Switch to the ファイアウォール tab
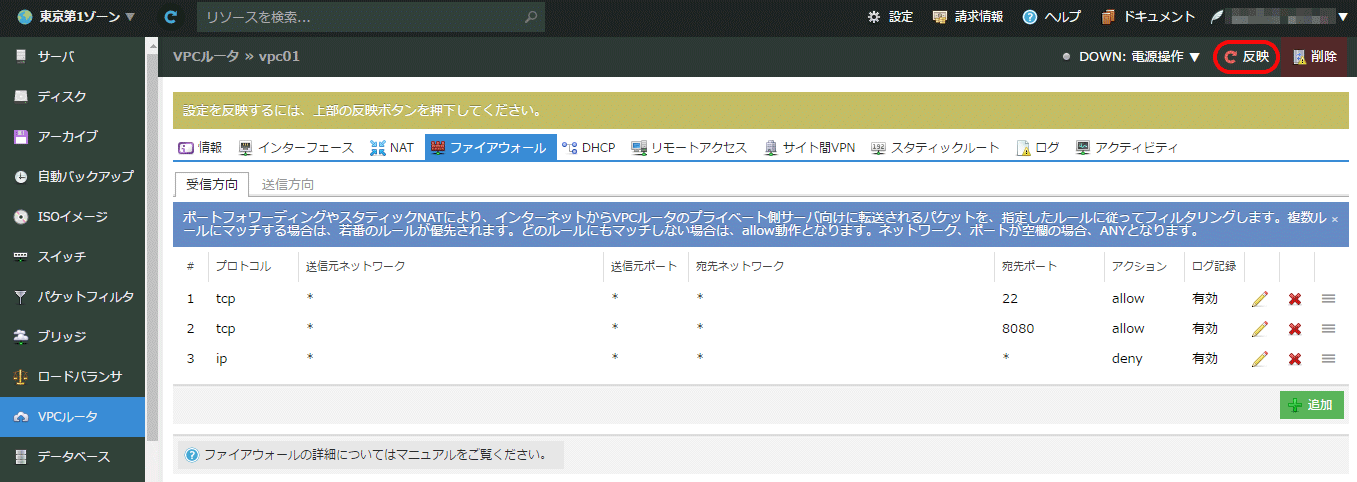This screenshot has width=1357, height=482. coord(489,147)
